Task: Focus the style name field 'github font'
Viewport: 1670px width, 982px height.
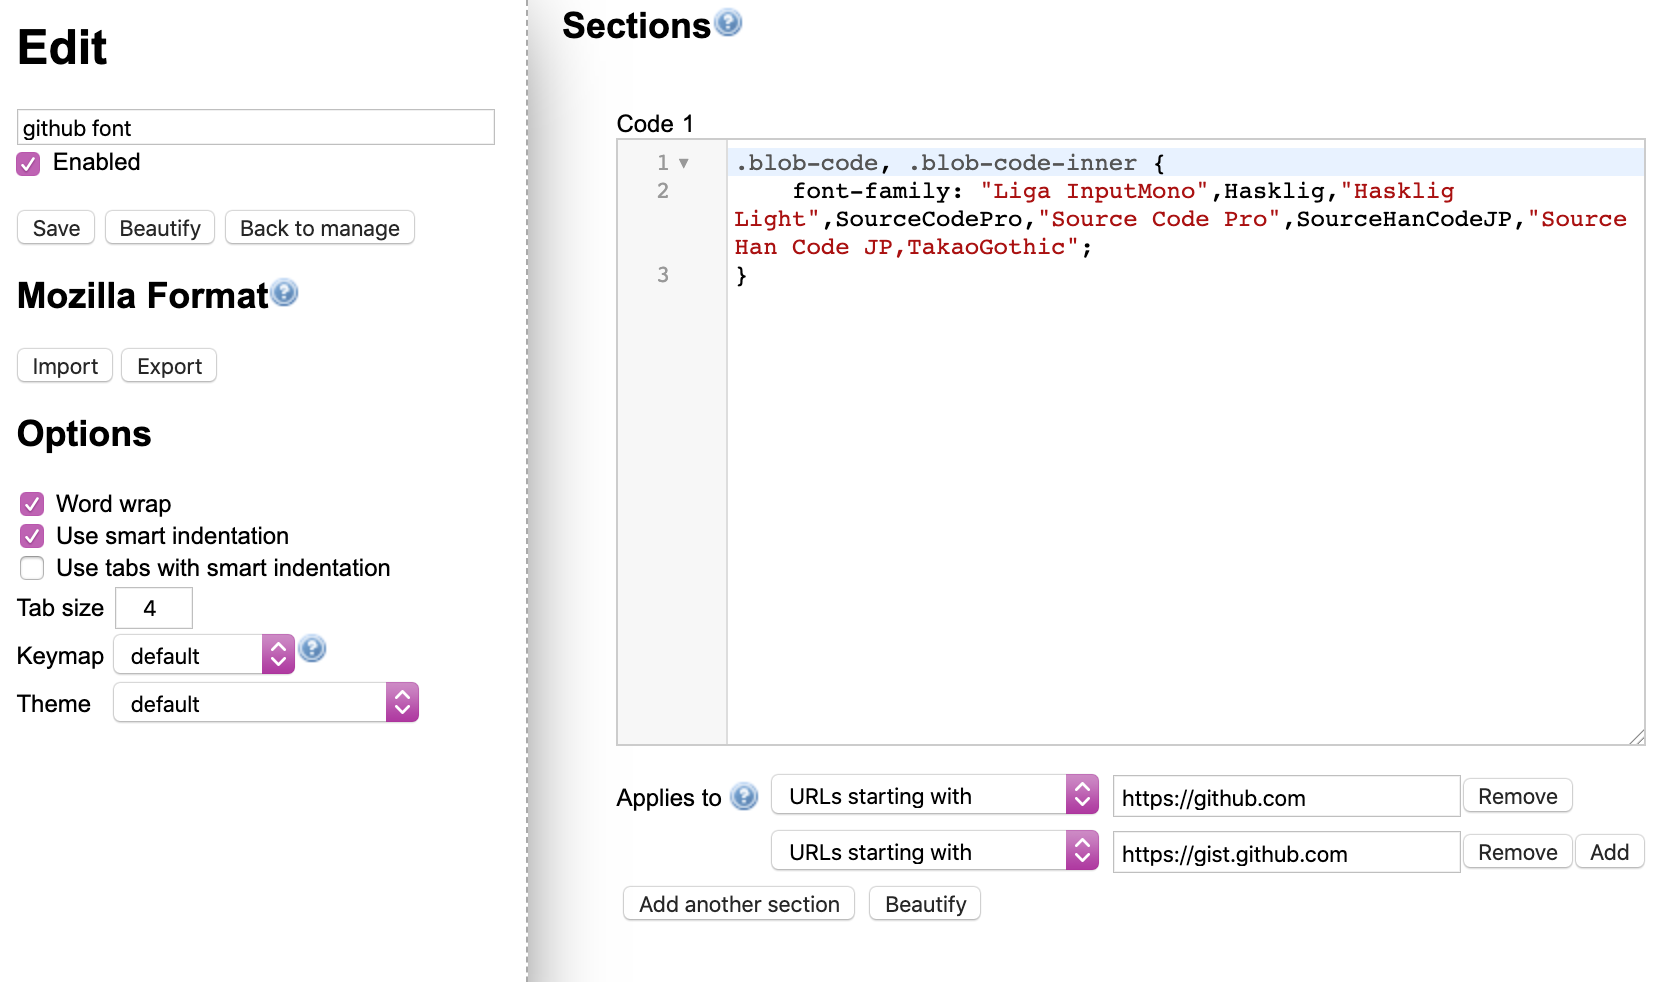Action: (256, 127)
